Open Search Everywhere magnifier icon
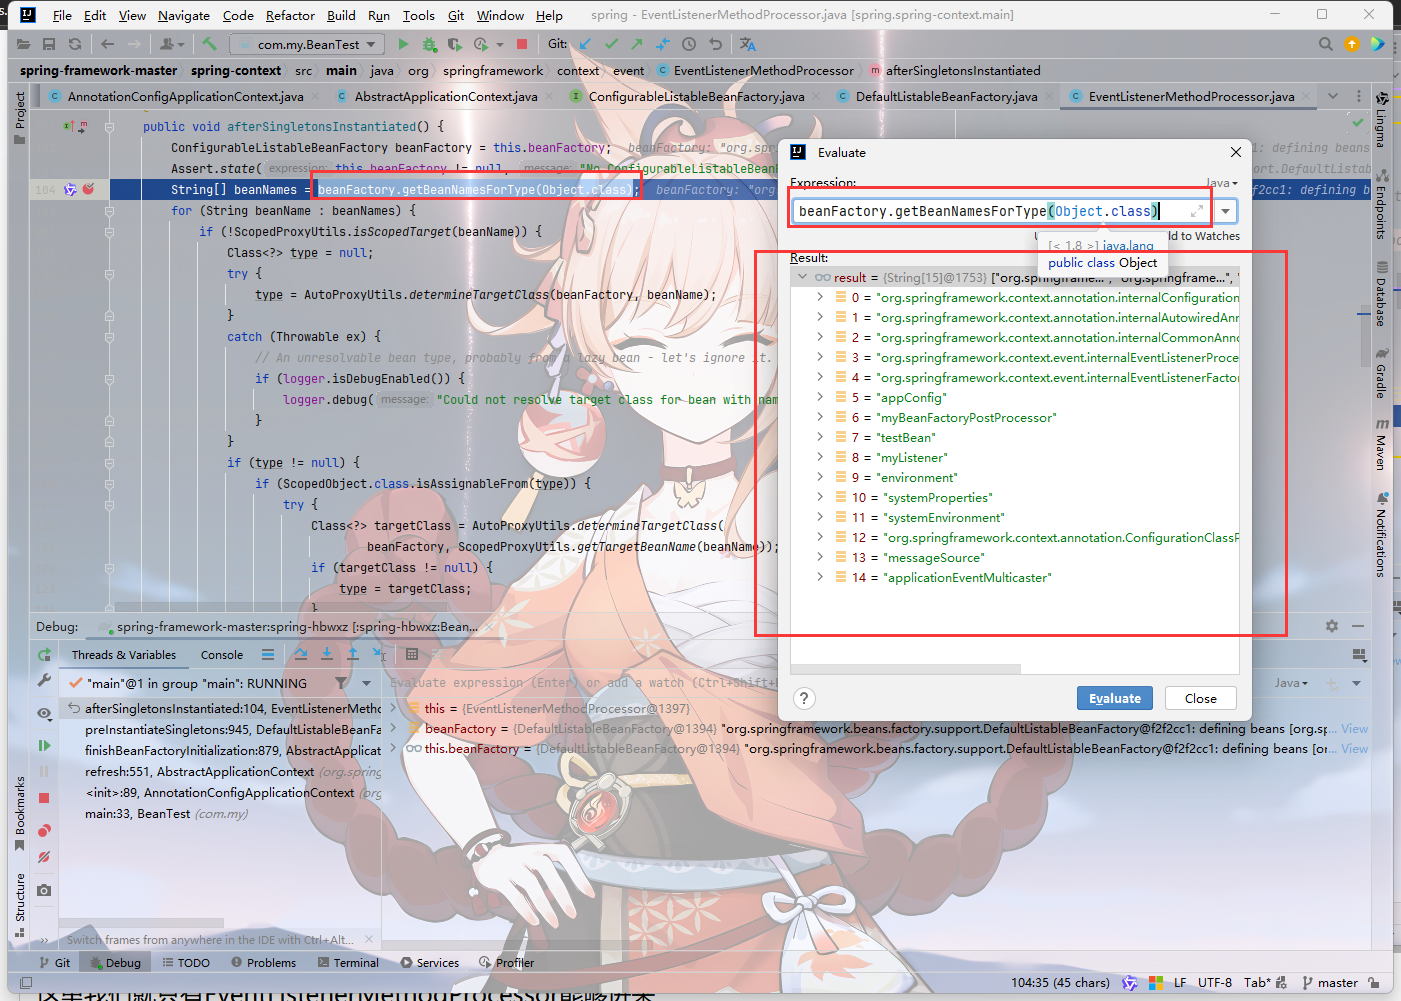 (x=1326, y=44)
